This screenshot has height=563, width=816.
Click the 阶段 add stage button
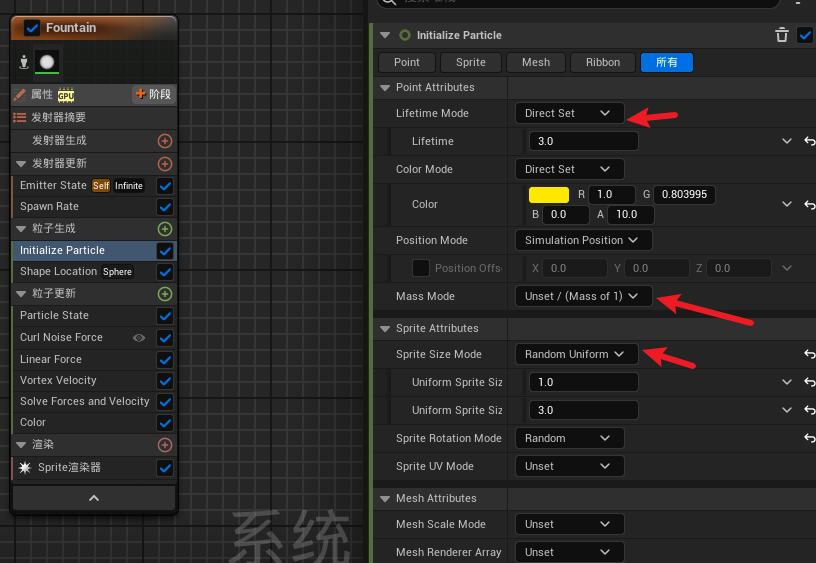click(x=154, y=94)
